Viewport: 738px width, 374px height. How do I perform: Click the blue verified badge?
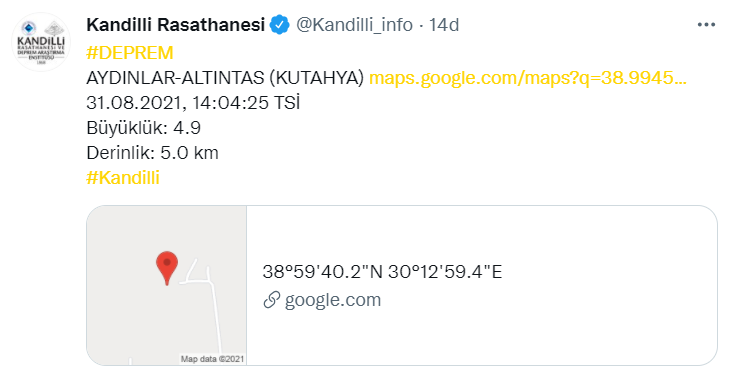(x=280, y=25)
